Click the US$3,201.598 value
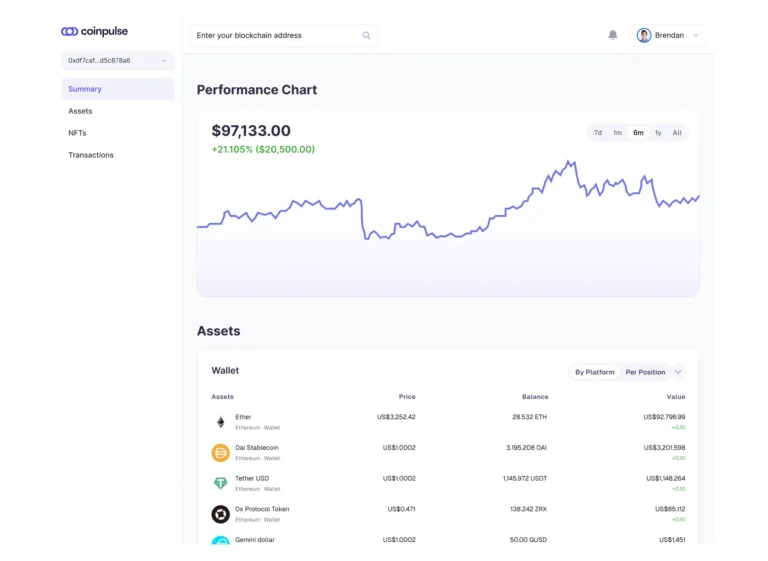The height and width of the screenshot is (561, 768). tap(664, 448)
